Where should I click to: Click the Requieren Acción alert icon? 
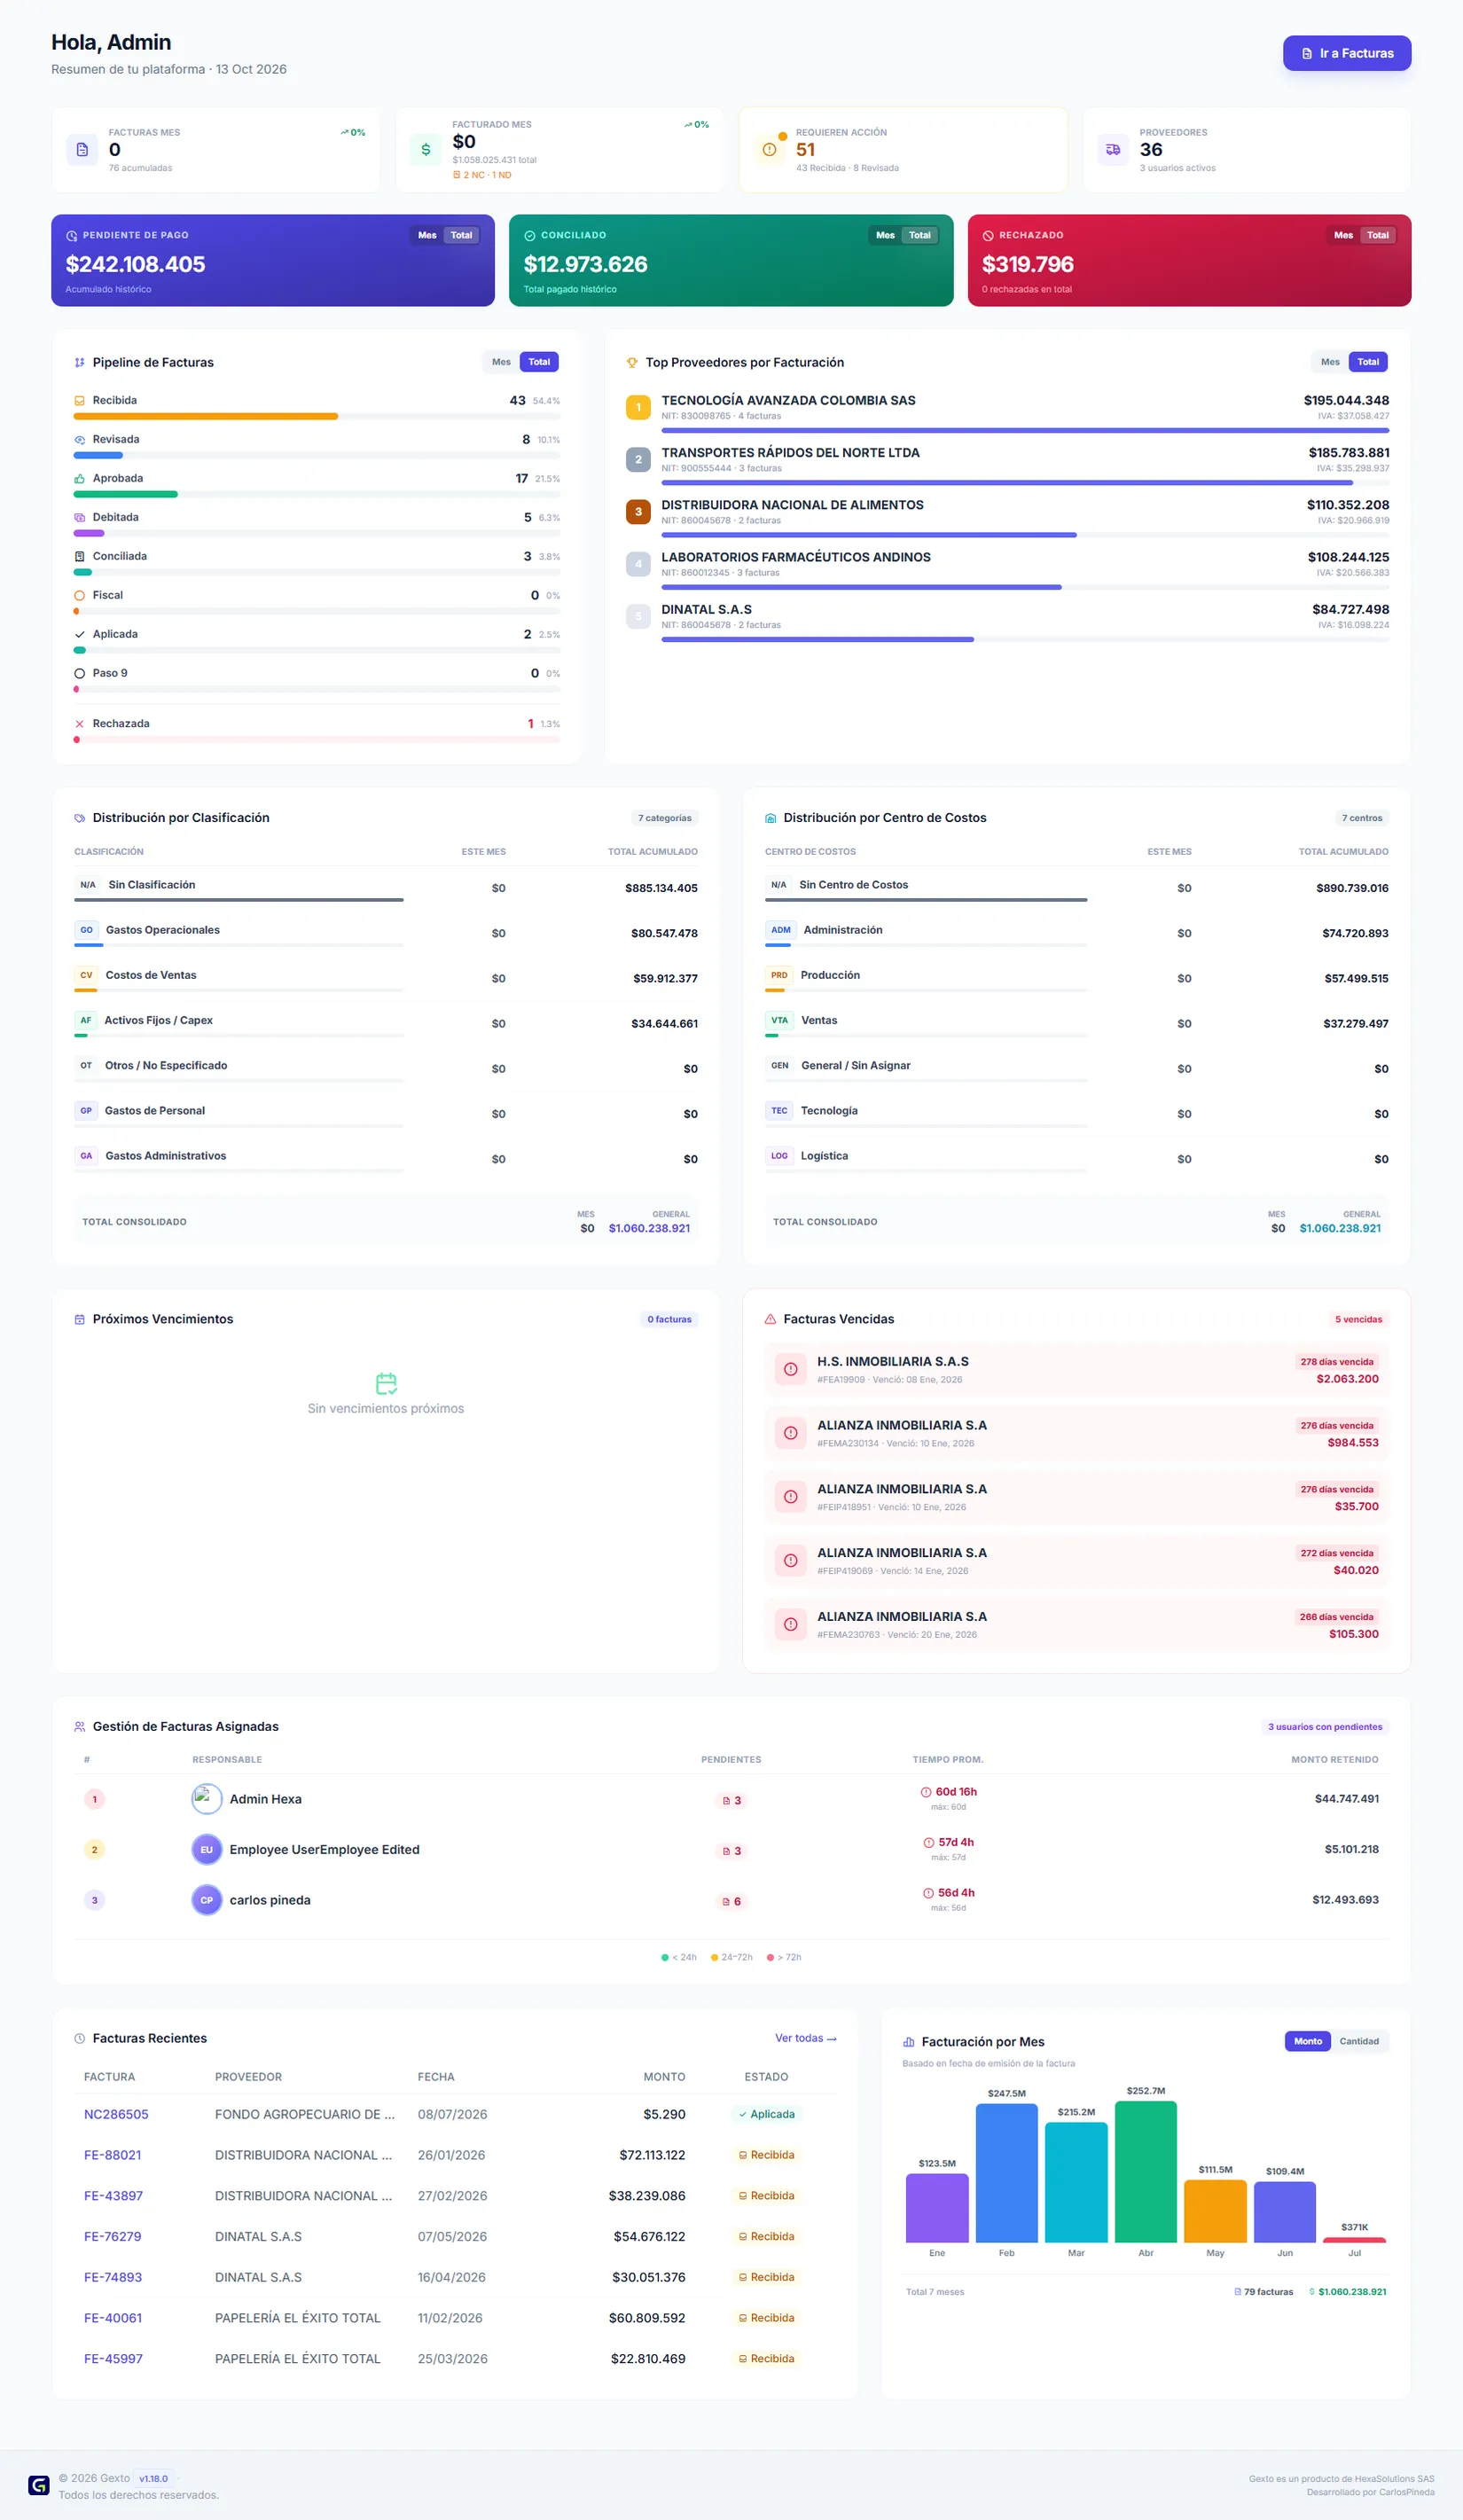[x=769, y=150]
